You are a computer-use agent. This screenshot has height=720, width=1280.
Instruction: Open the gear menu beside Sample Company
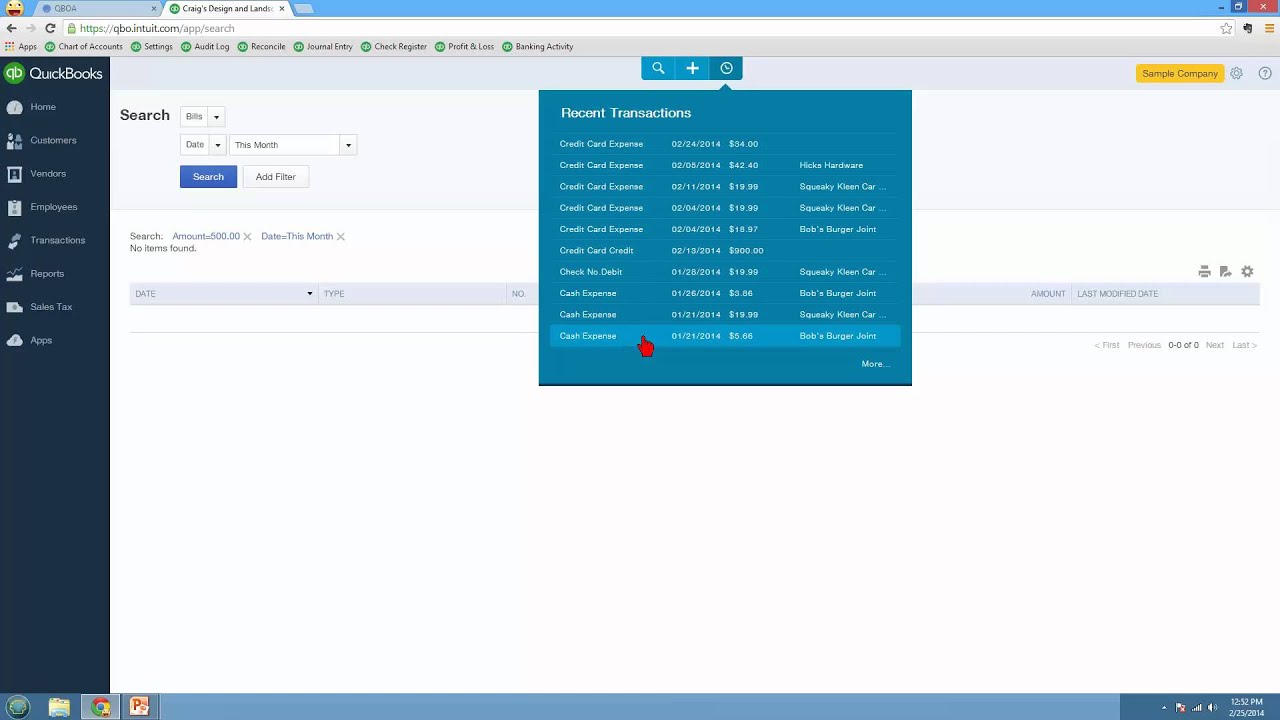(x=1237, y=73)
